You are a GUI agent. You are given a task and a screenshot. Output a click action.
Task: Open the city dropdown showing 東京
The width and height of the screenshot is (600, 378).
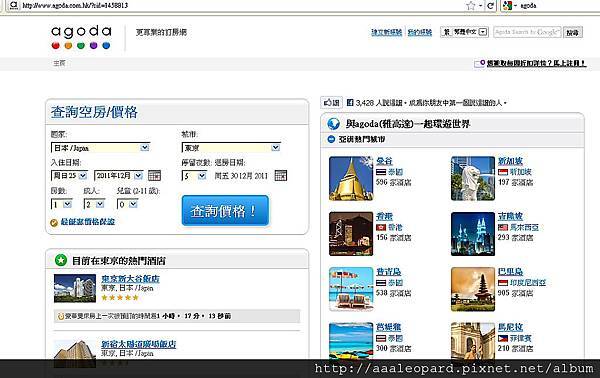click(231, 148)
